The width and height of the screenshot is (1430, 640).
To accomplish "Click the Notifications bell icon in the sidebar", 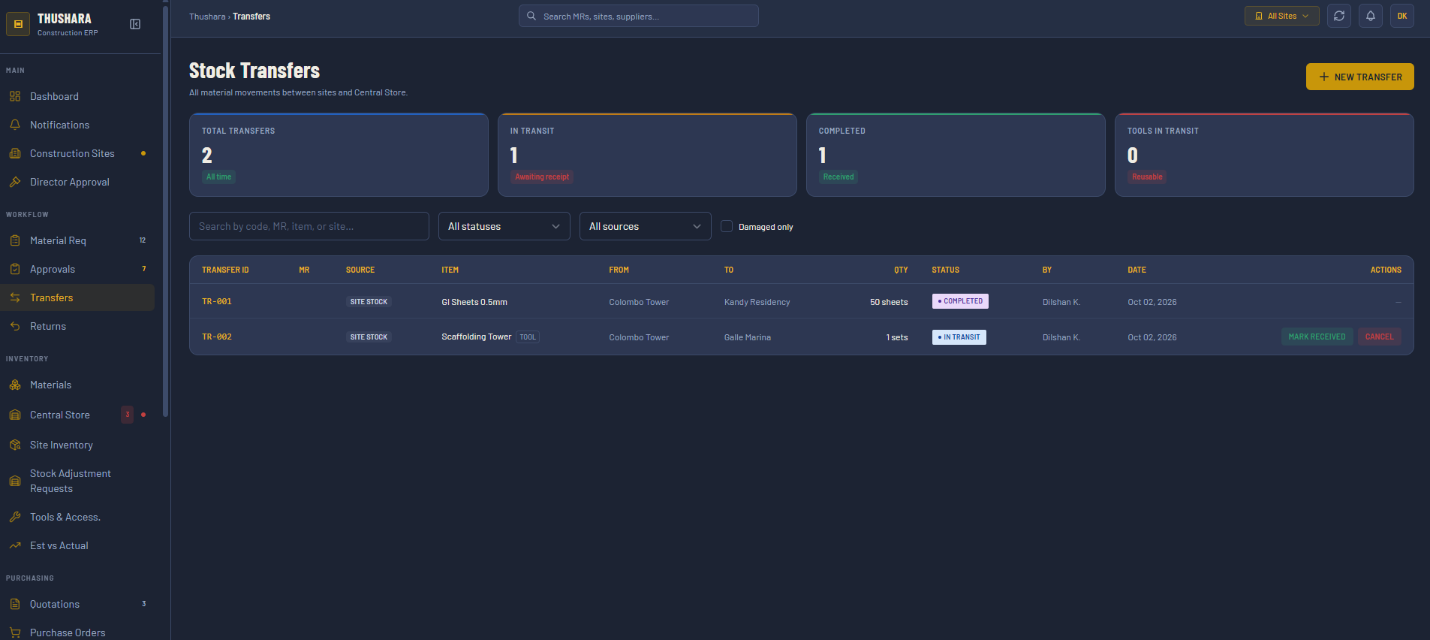I will (15, 125).
